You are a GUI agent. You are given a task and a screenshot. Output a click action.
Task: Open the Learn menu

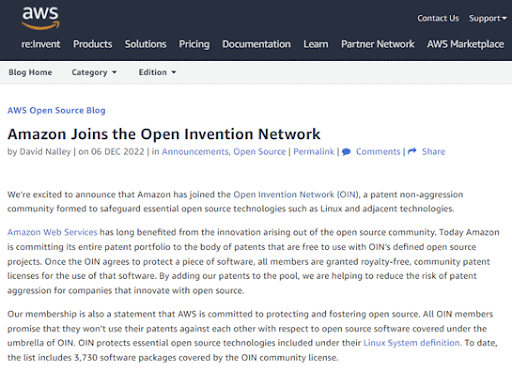click(316, 44)
